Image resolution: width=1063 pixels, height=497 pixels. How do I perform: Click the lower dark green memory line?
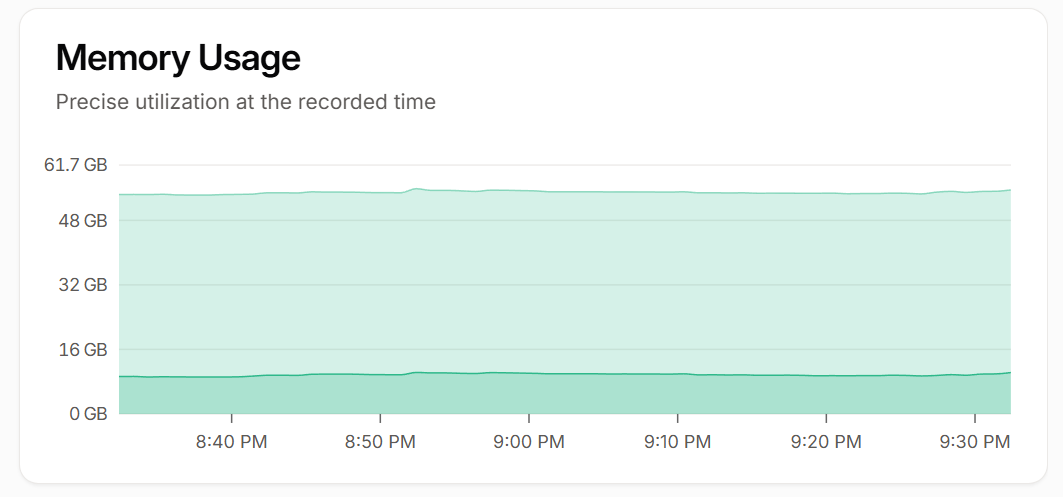pyautogui.click(x=600, y=373)
